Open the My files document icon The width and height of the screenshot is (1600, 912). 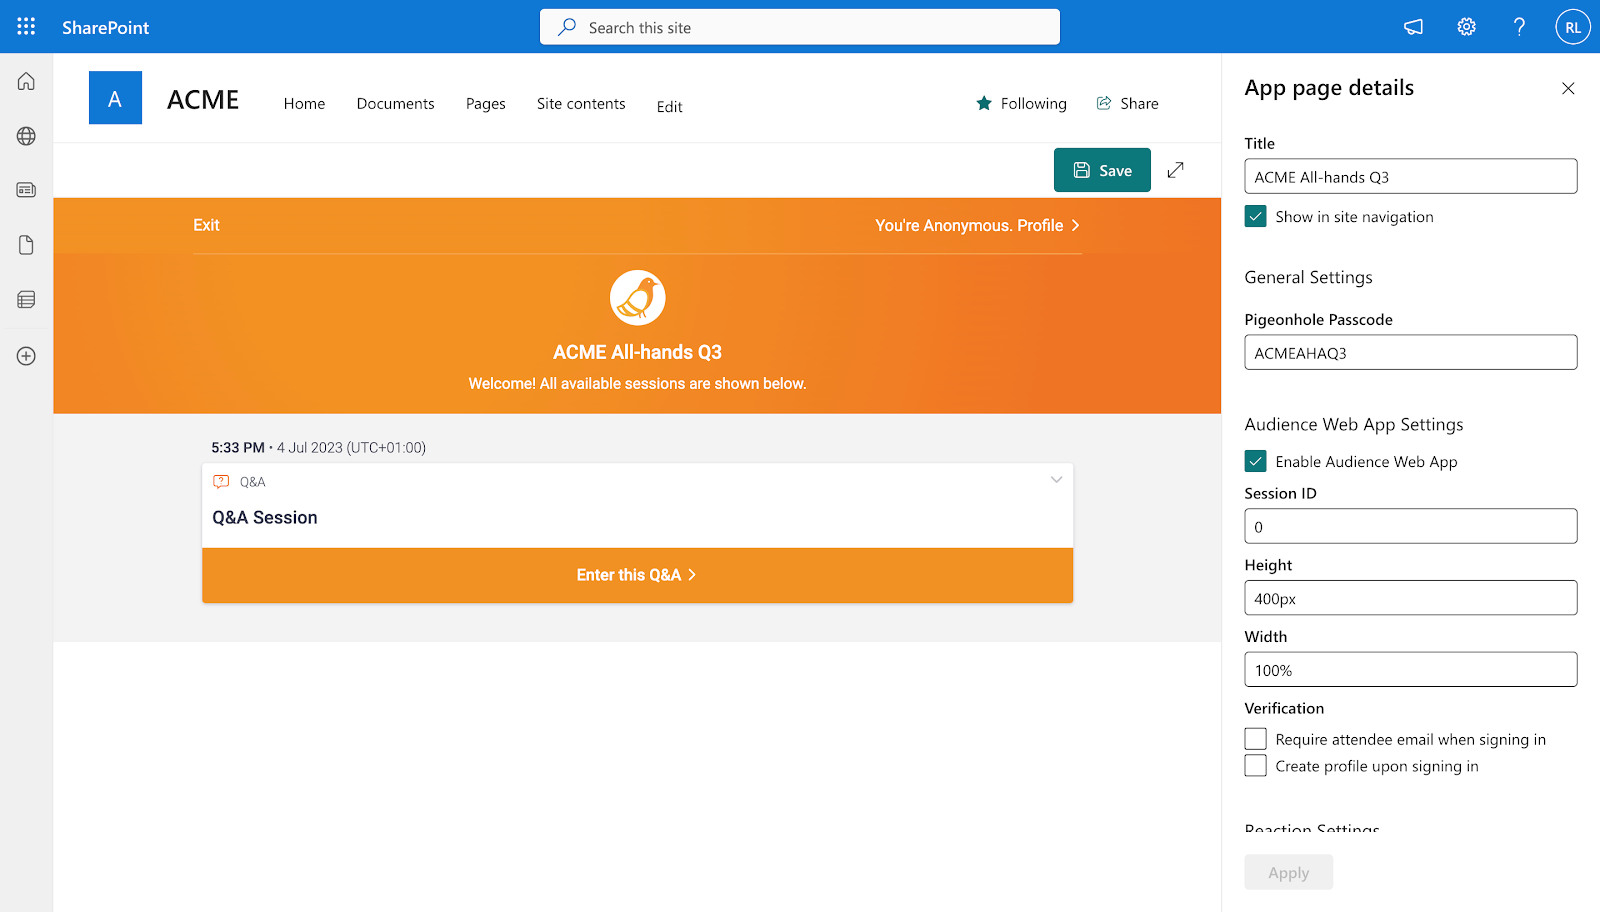[x=25, y=244]
